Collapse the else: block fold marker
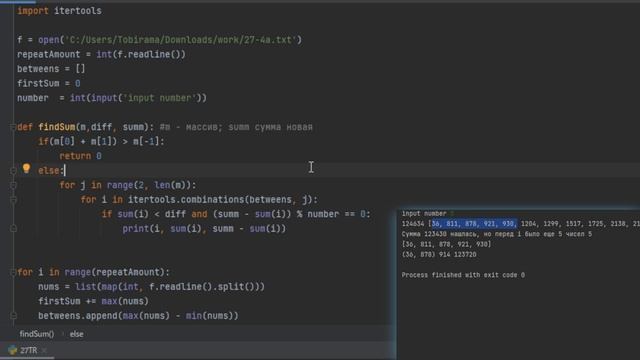Viewport: 640px width, 360px height. click(x=13, y=171)
